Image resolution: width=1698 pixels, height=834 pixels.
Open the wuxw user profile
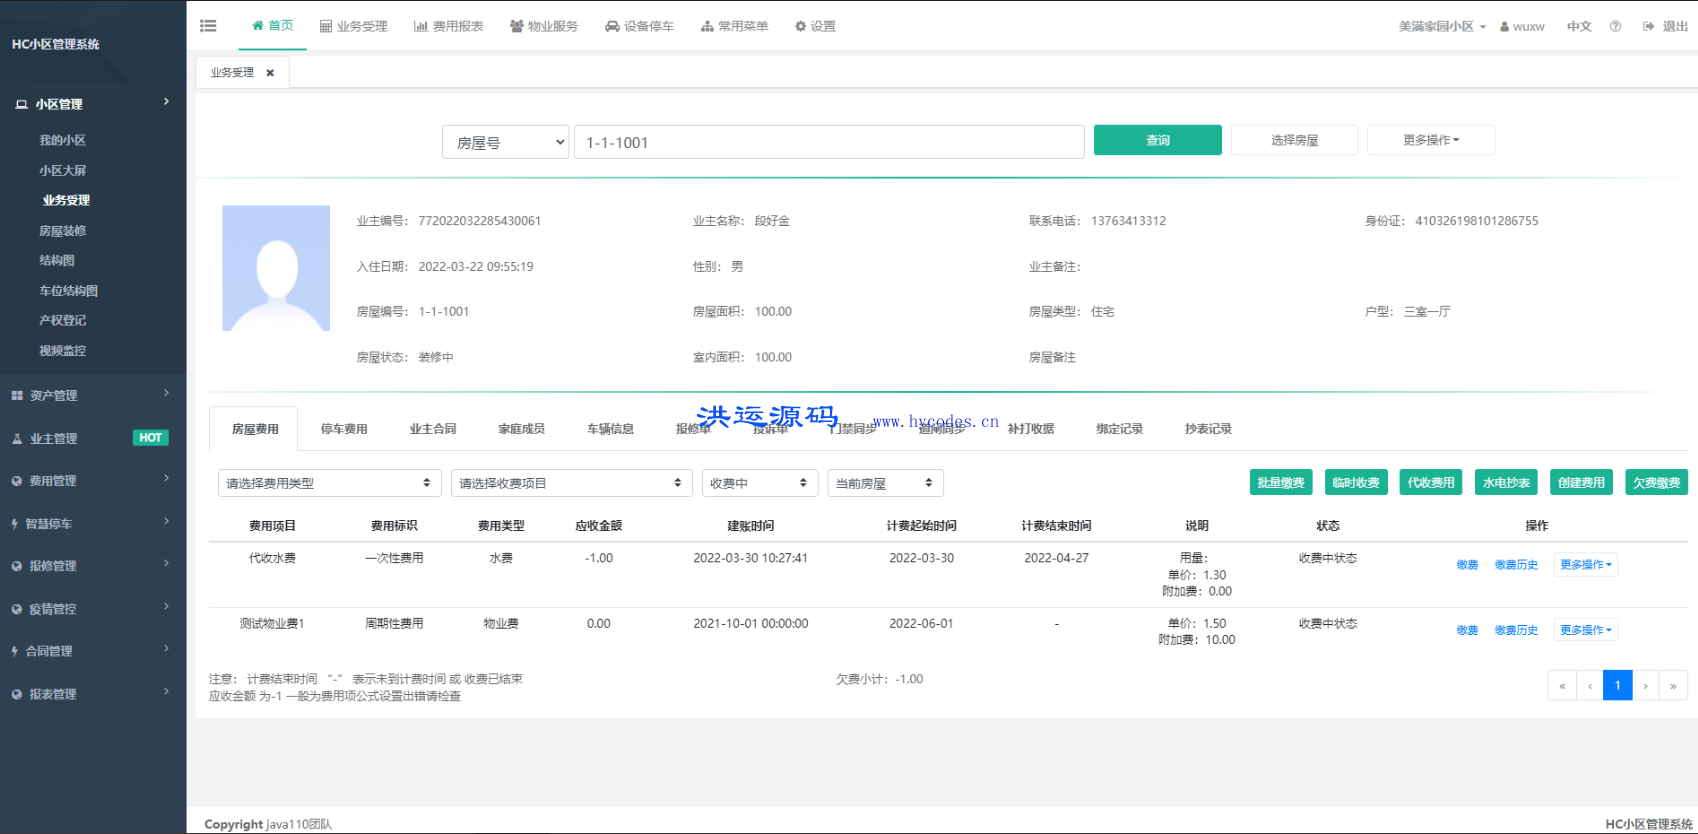[x=1522, y=26]
